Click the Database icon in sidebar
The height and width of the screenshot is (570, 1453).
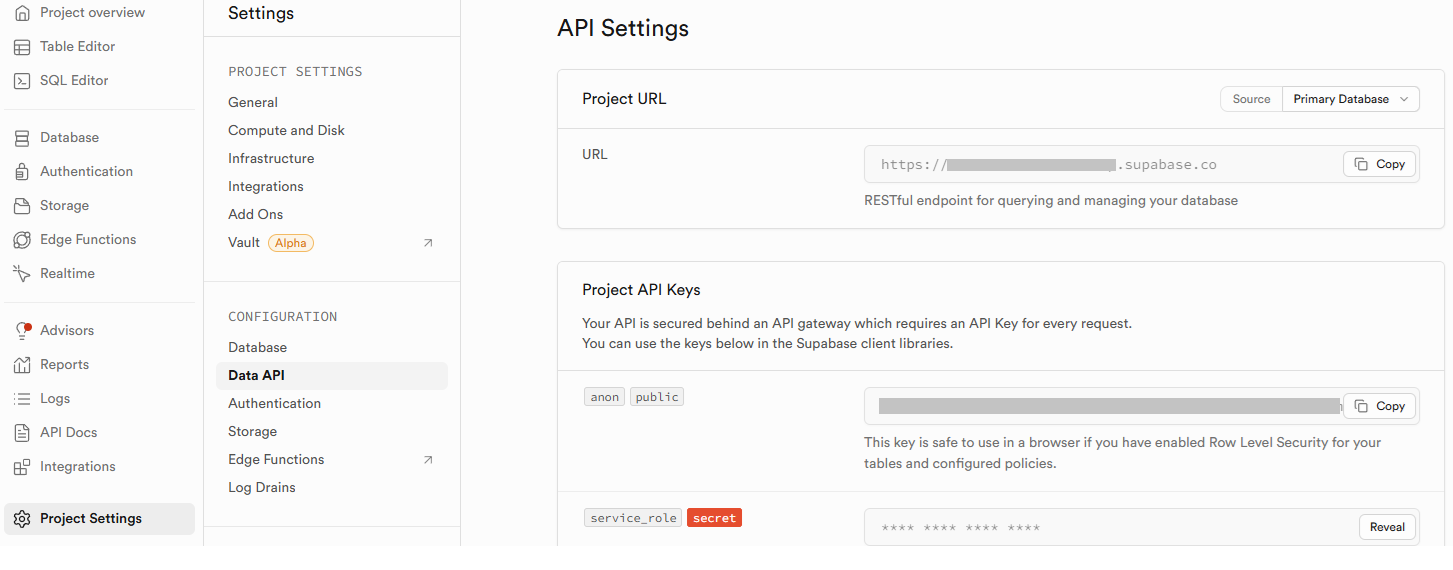pos(22,138)
